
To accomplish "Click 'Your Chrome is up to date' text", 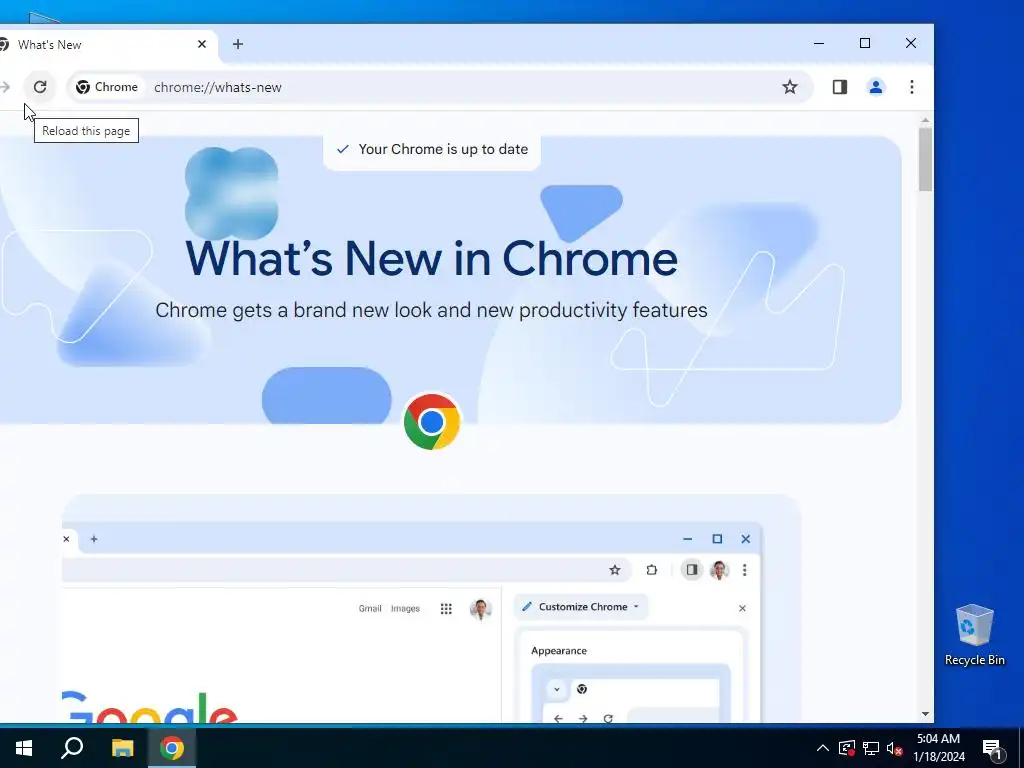I will click(x=443, y=150).
